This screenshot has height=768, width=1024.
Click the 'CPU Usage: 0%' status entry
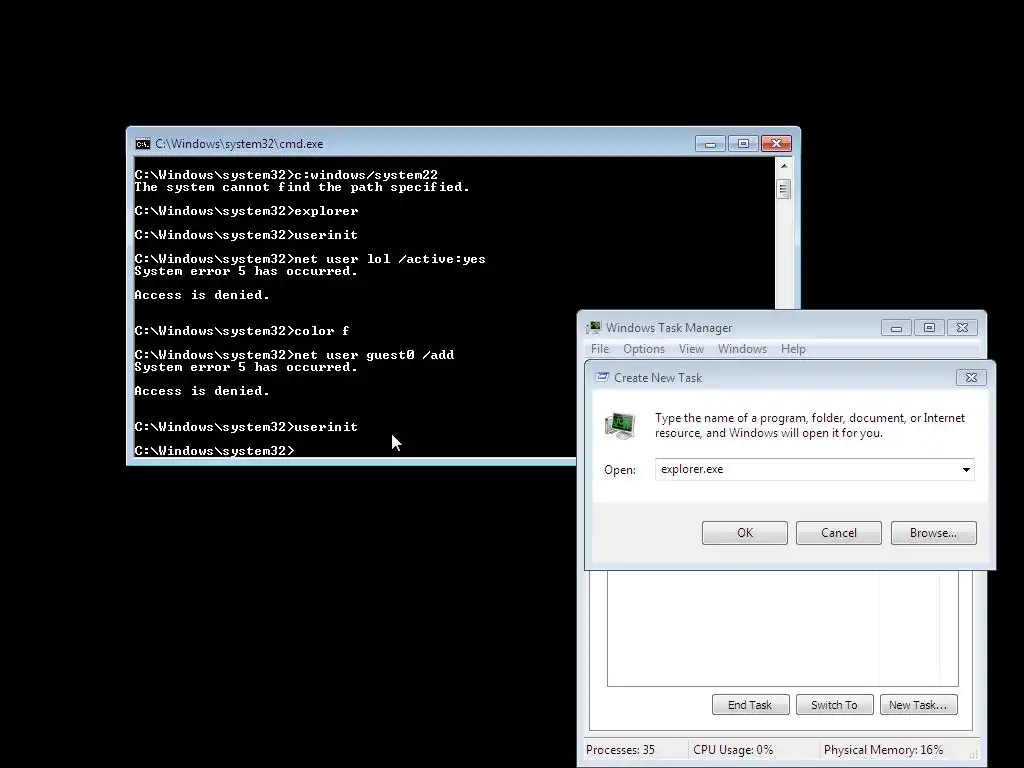733,750
